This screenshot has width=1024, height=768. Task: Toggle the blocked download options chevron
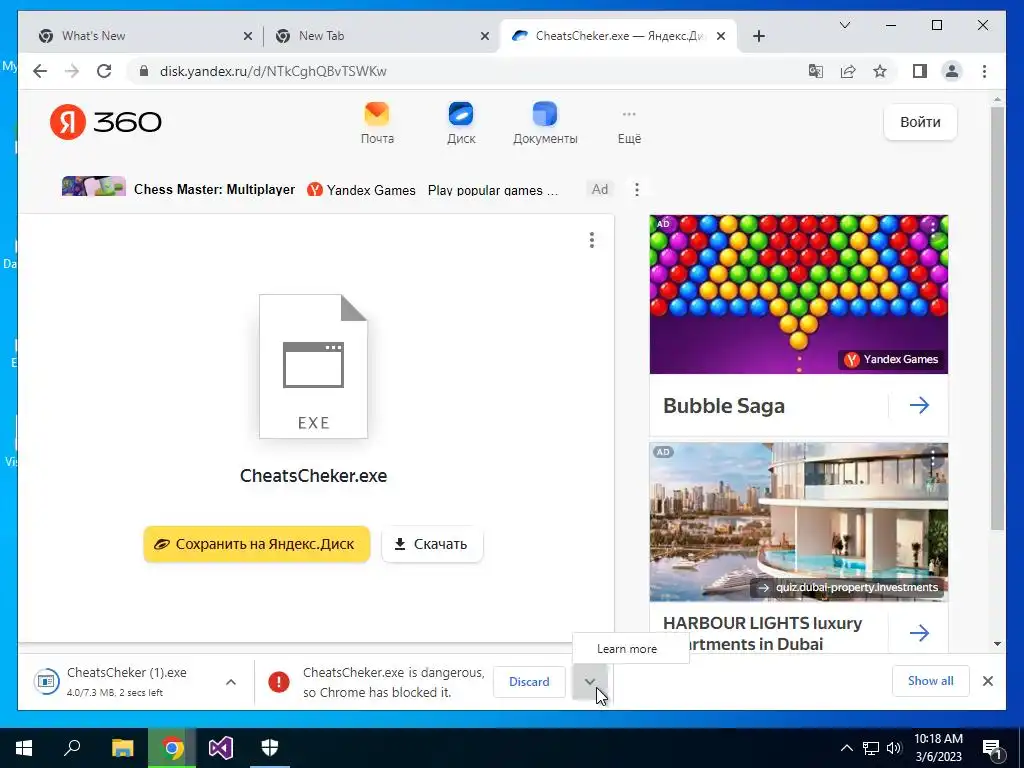click(x=590, y=682)
